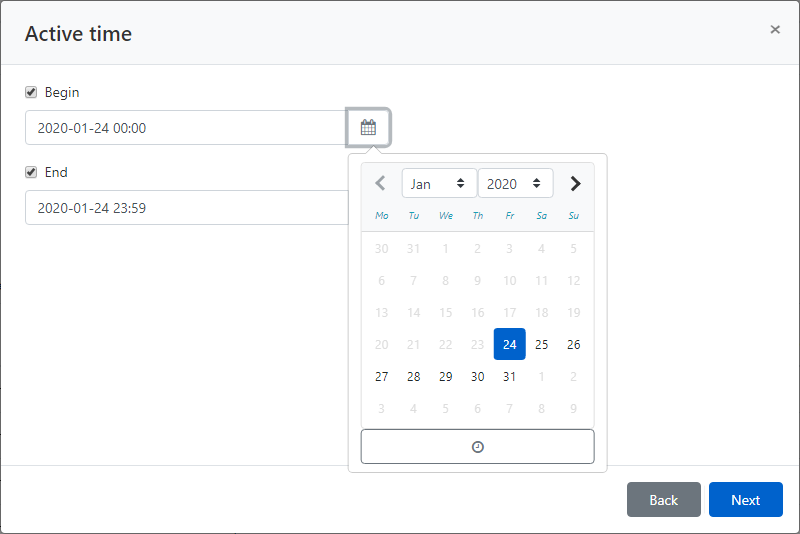Choose day 26 in the calendar
The height and width of the screenshot is (534, 800).
574,345
